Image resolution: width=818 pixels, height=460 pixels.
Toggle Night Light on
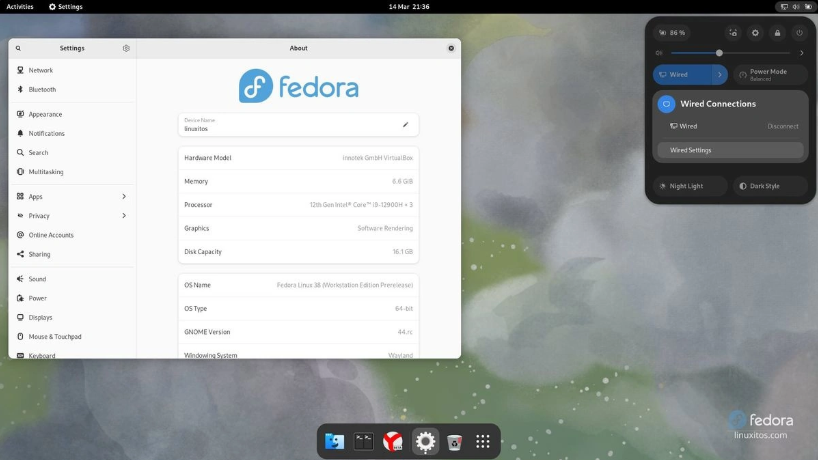point(689,186)
